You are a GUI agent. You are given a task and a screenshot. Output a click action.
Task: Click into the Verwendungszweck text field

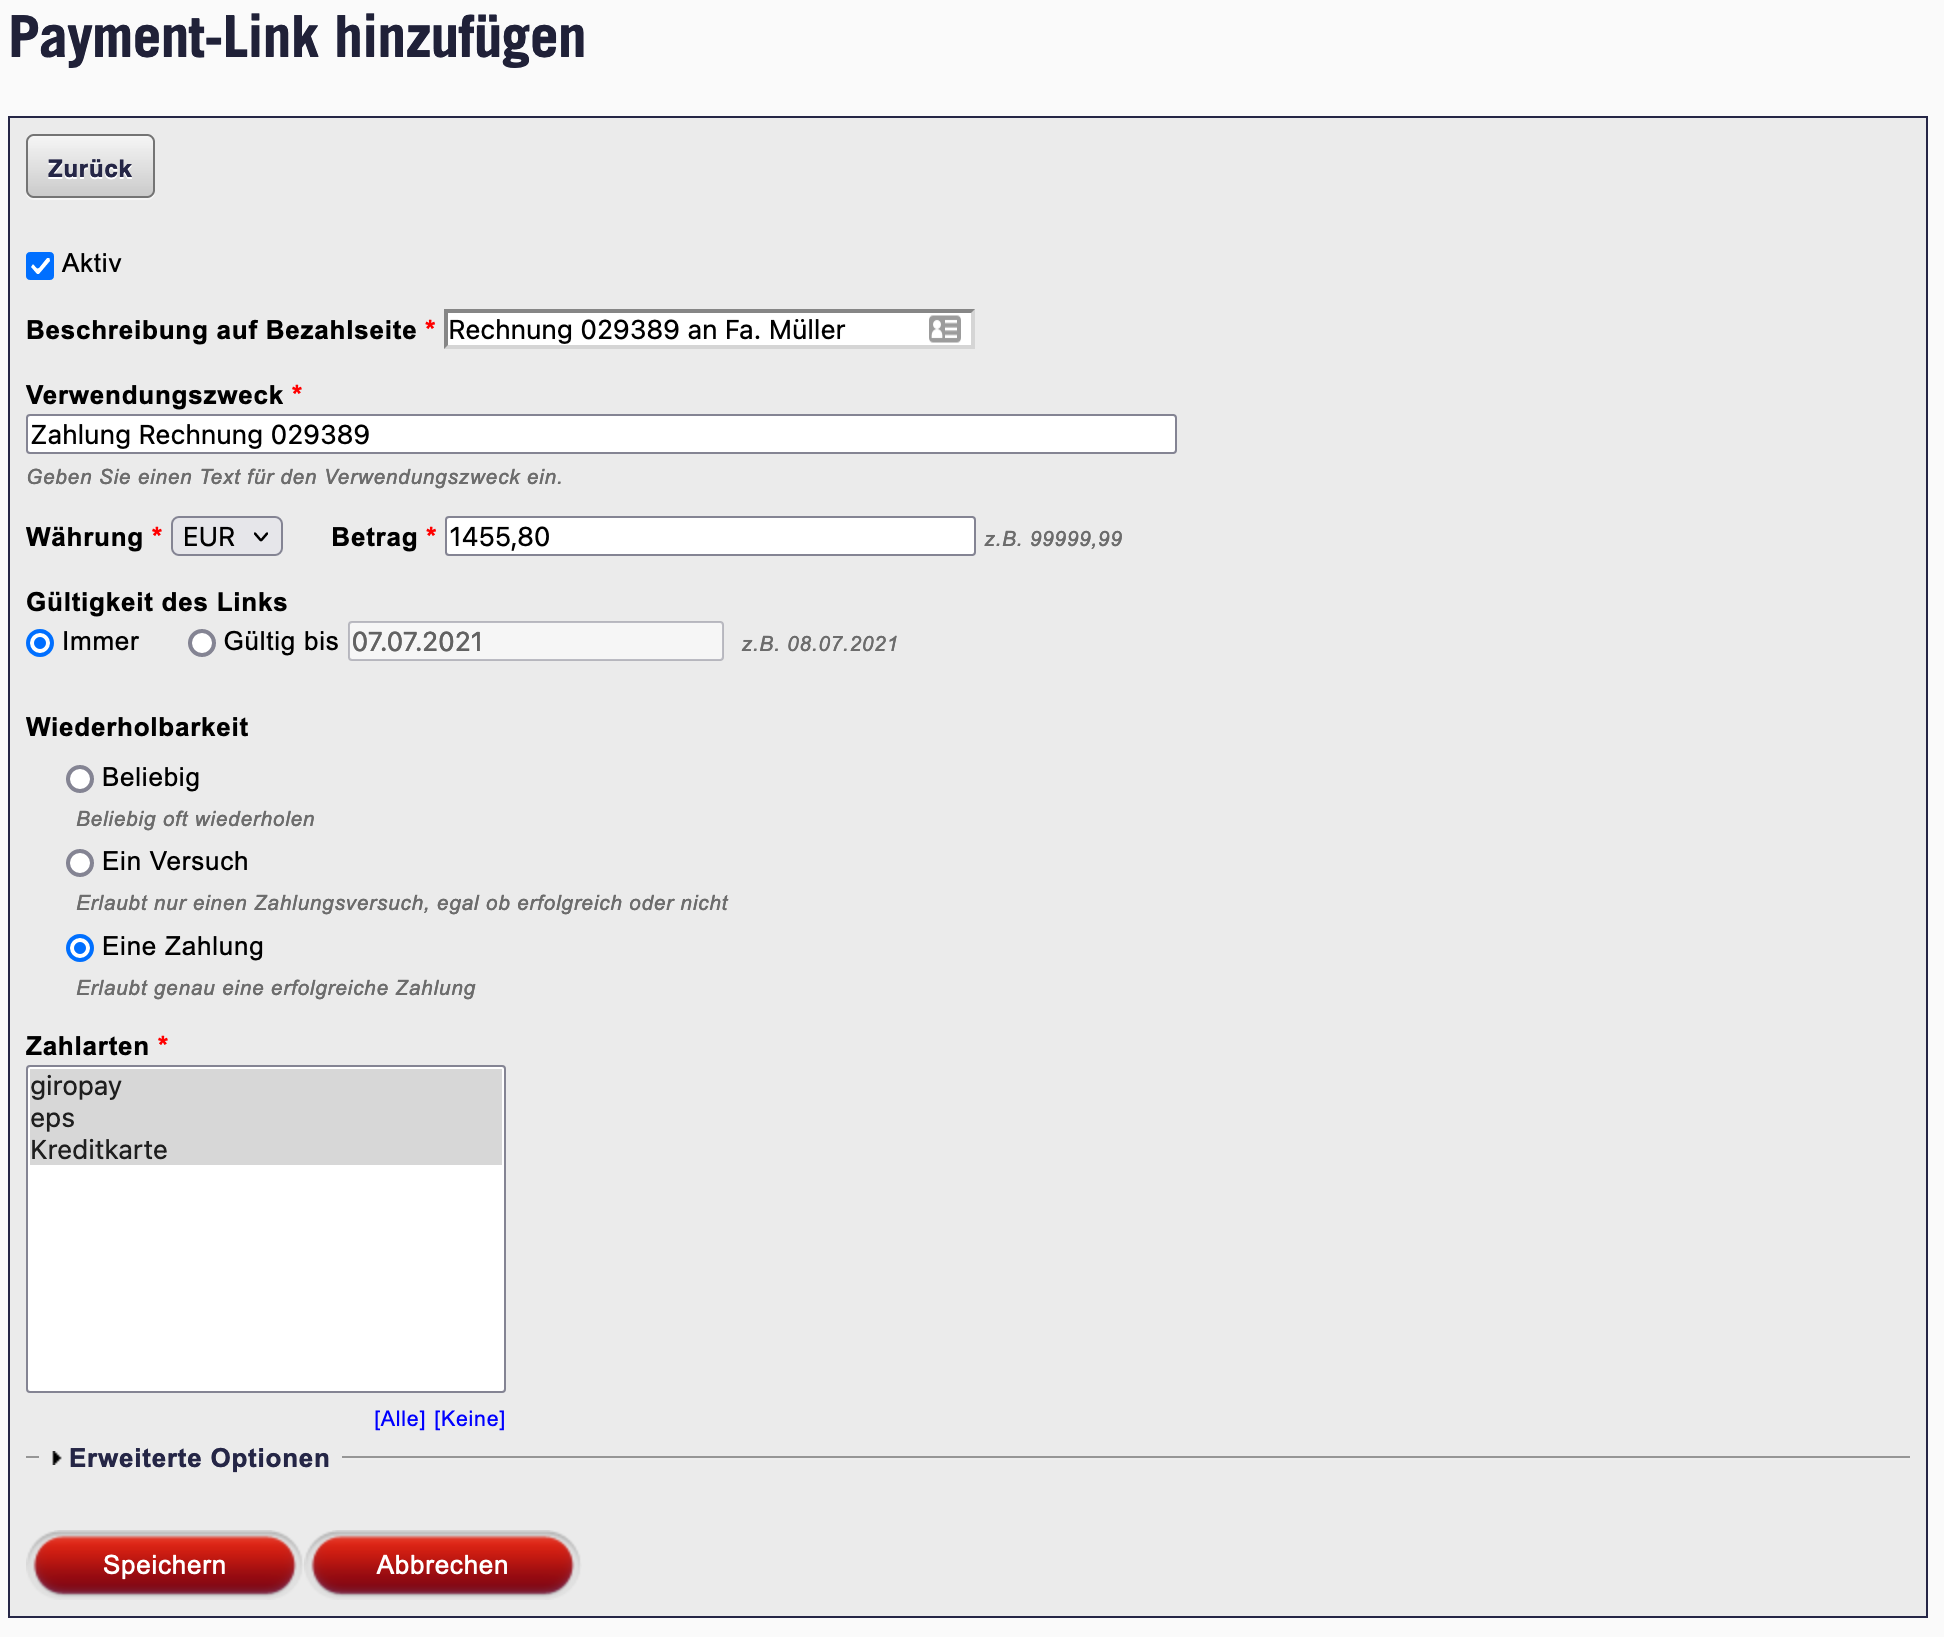point(600,435)
